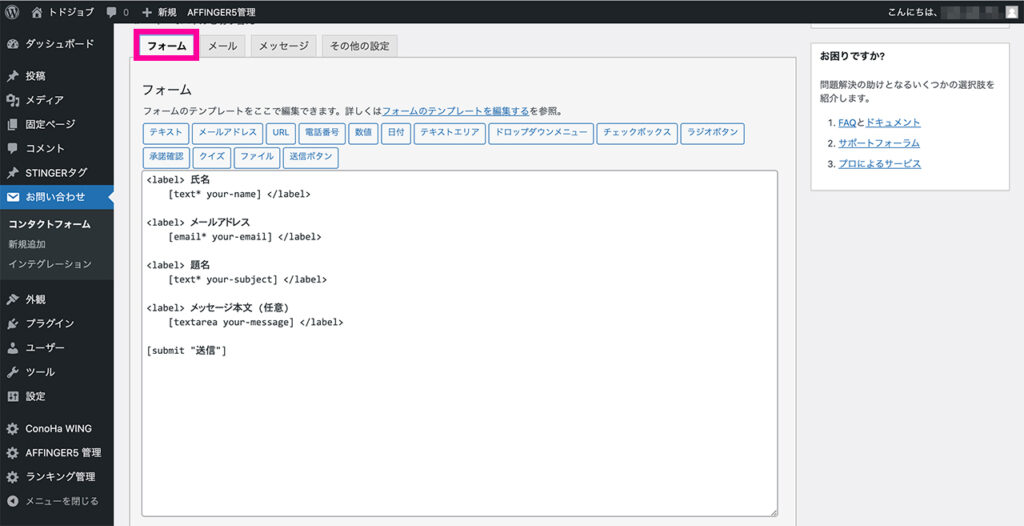Insert a テキスト tag
The width and height of the screenshot is (1024, 526).
166,133
